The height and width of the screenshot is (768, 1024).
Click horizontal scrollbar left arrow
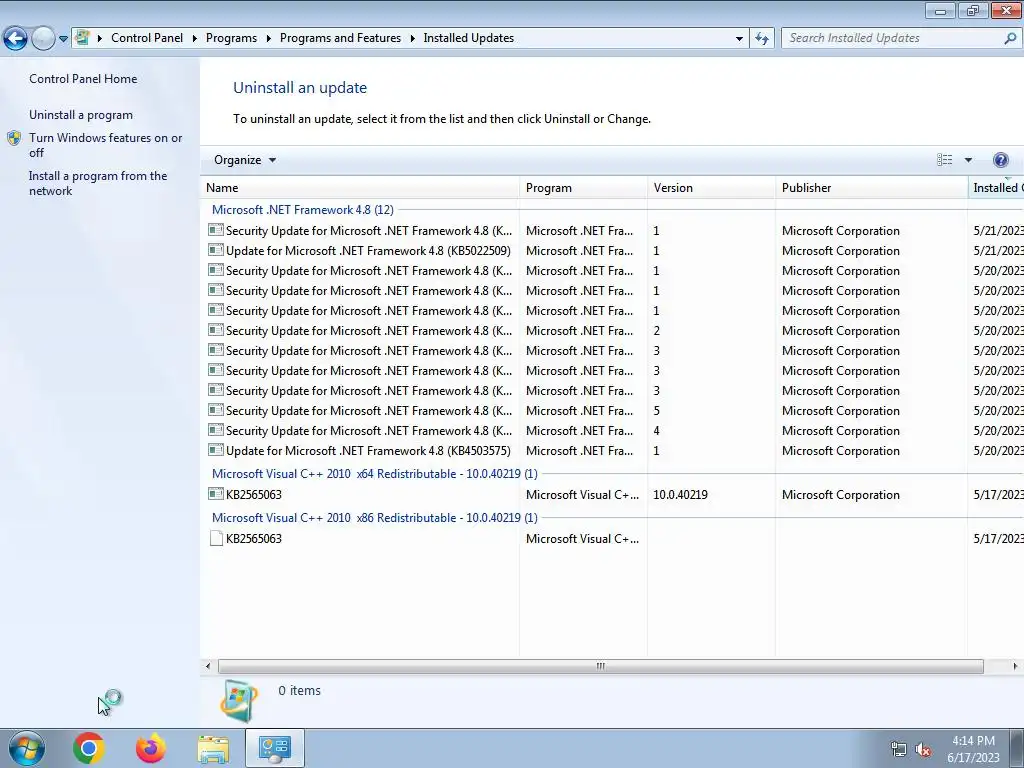point(208,666)
